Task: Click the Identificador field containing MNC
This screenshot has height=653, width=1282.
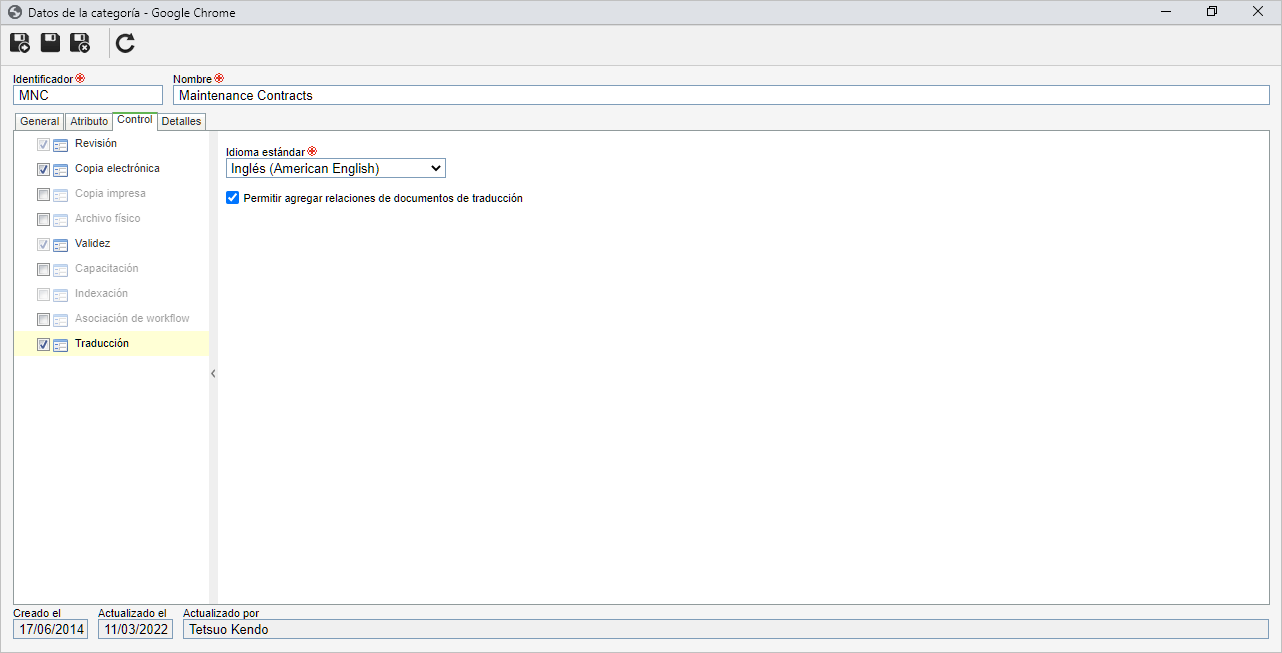Action: coord(88,95)
